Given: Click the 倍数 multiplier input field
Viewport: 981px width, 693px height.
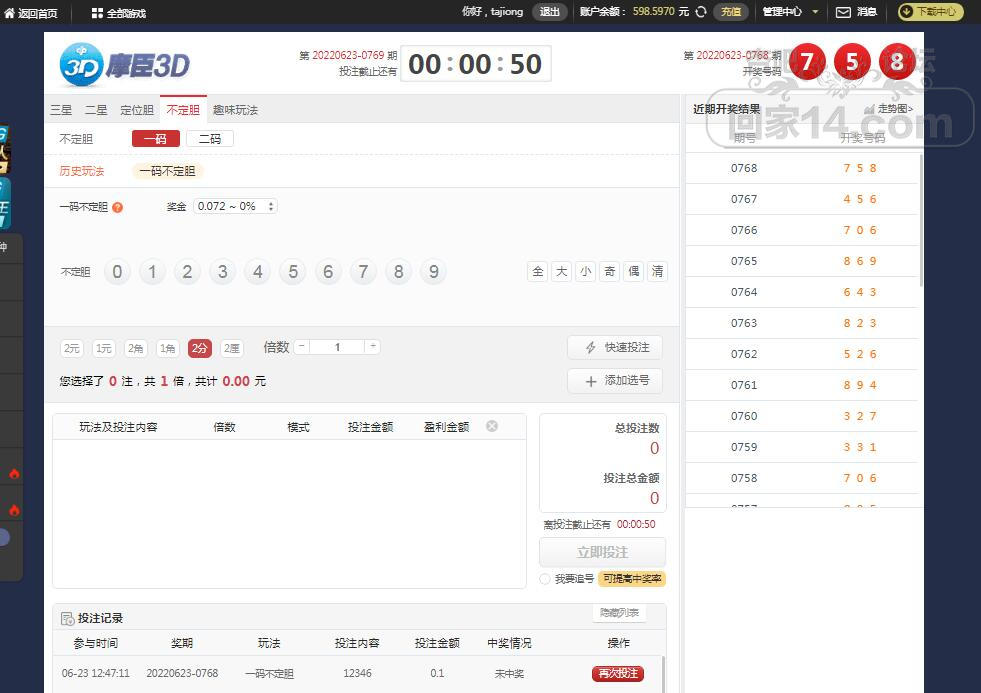Looking at the screenshot, I should click(337, 346).
